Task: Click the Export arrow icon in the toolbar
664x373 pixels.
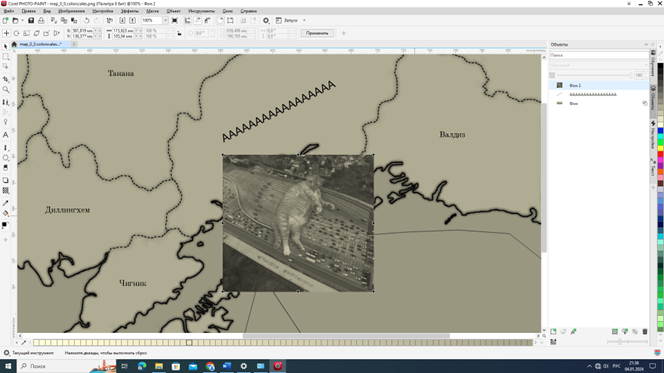Action: [133, 20]
